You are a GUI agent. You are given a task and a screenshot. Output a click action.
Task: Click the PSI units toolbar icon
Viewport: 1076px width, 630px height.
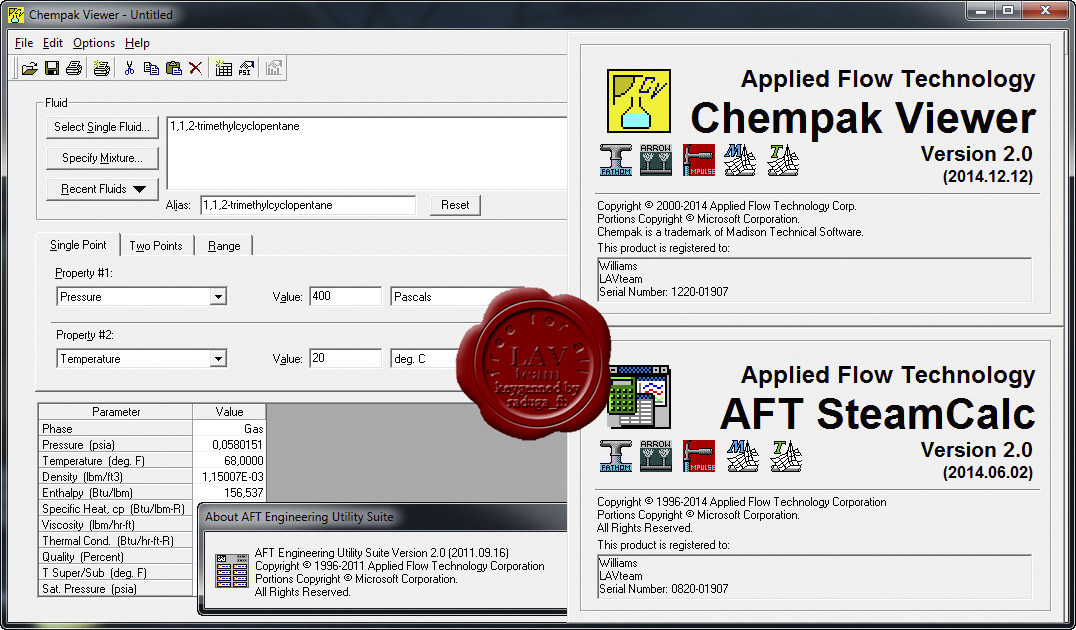click(x=246, y=68)
